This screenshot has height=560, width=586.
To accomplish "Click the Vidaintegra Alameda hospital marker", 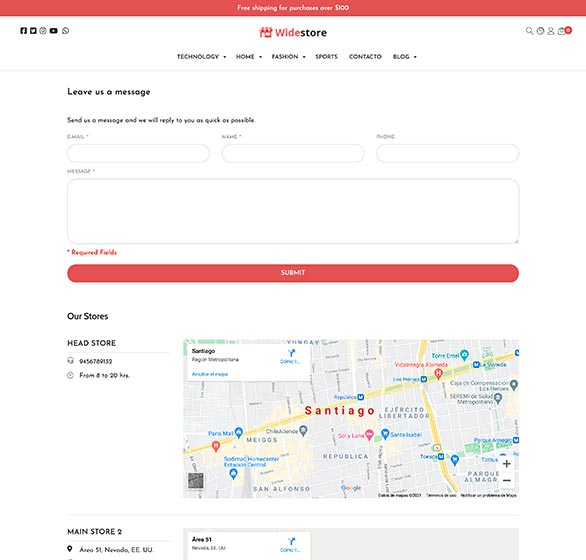I will click(x=438, y=373).
